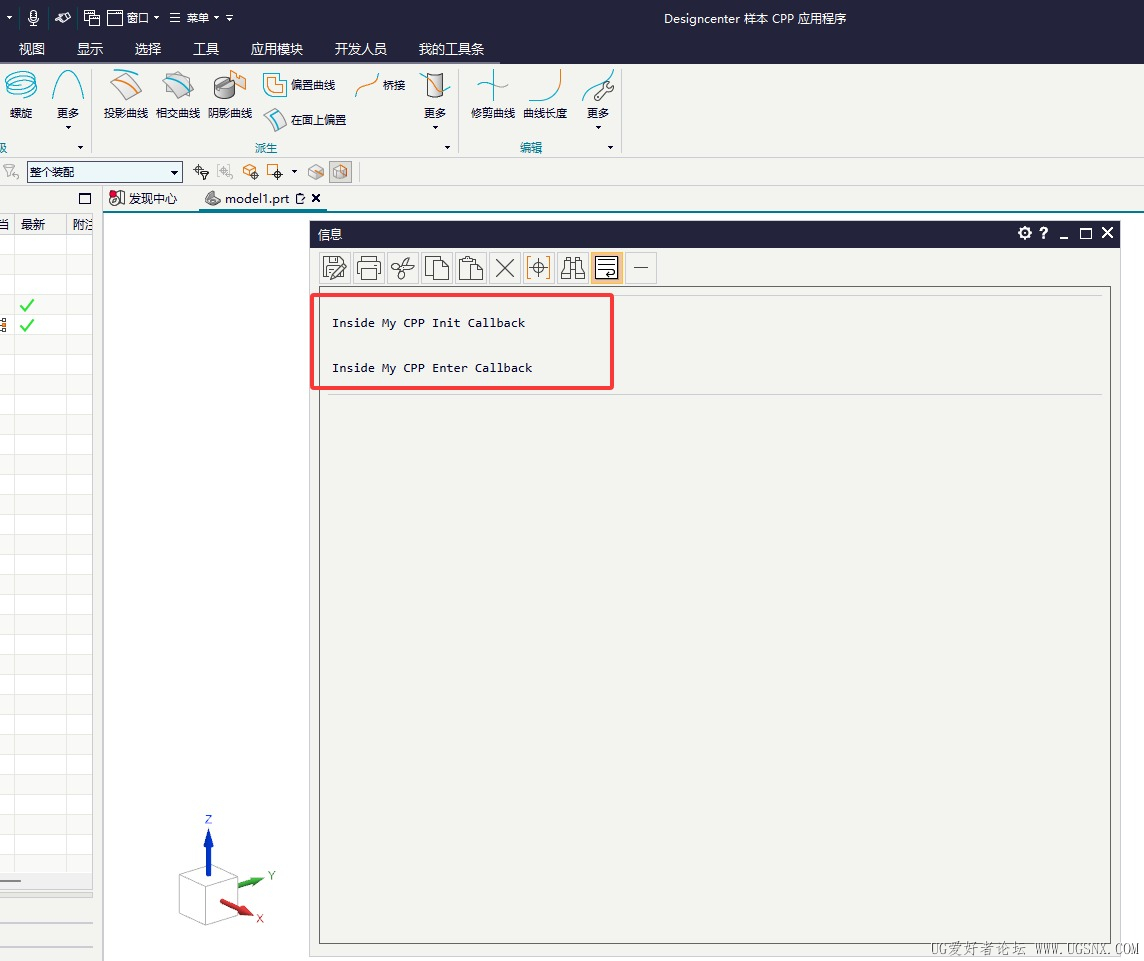This screenshot has height=961, width=1144.
Task: Switch to the 显示 ribbon tab
Action: coord(90,49)
